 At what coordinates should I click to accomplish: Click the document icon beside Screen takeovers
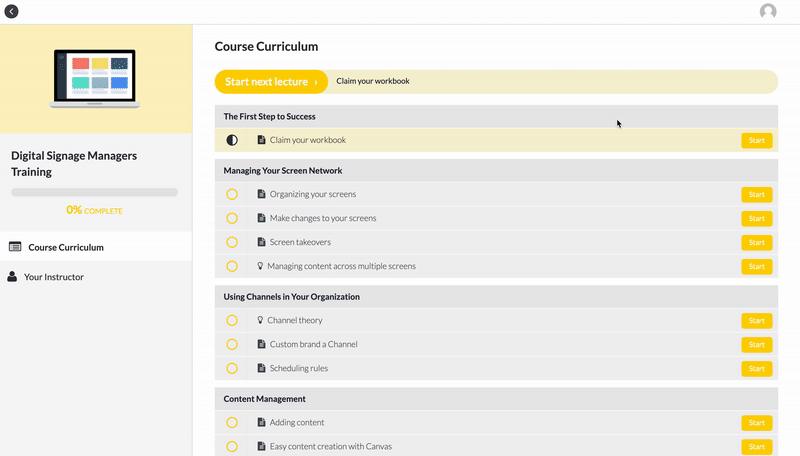point(261,242)
